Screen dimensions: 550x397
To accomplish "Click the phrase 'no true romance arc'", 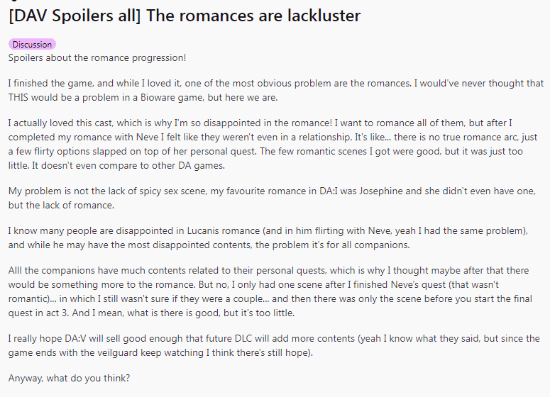I will [x=474, y=137].
